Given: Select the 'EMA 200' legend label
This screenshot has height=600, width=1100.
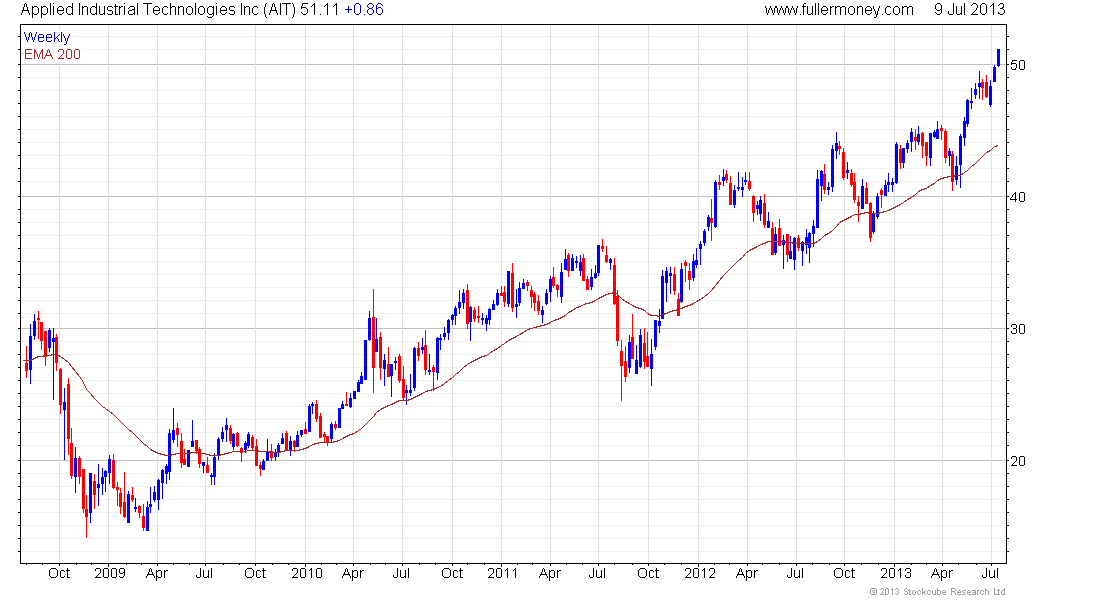Looking at the screenshot, I should pos(52,55).
